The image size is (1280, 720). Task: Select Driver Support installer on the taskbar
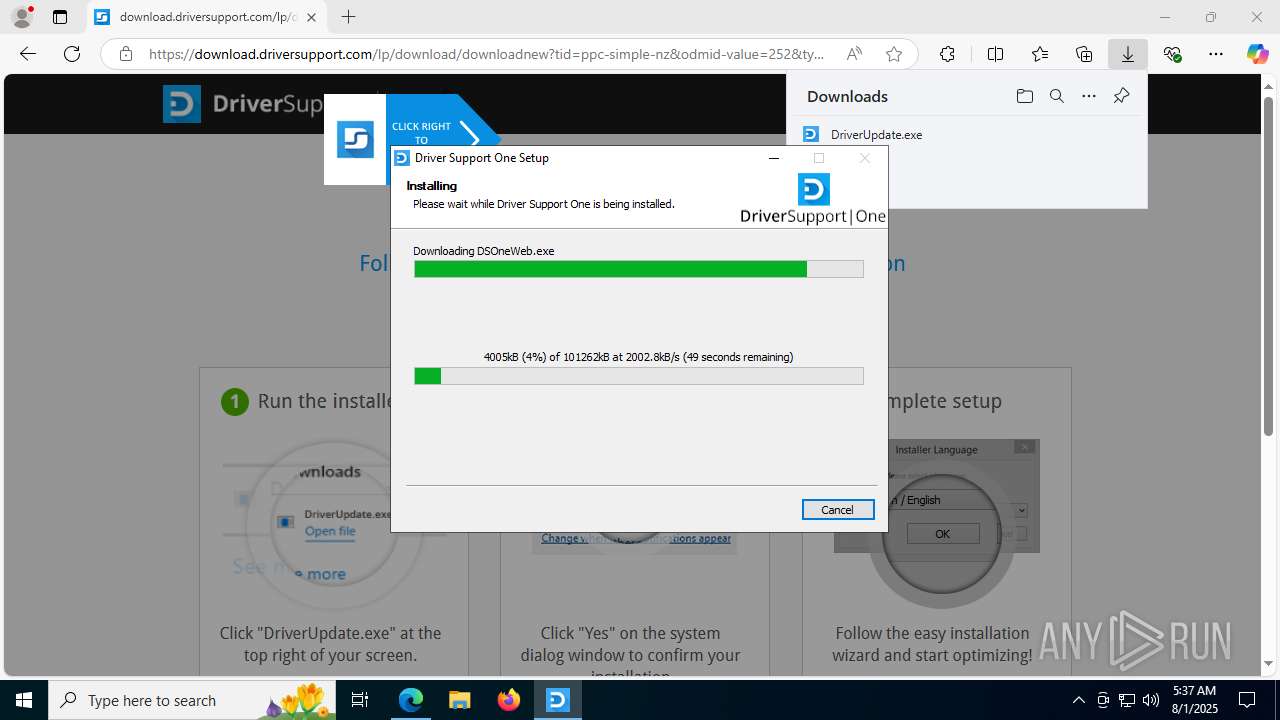558,700
